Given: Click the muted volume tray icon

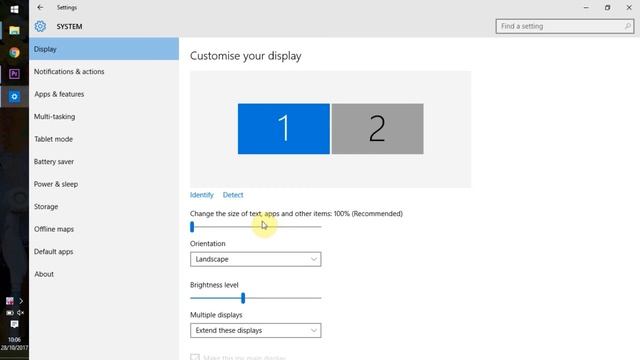Looking at the screenshot, I should [20, 313].
